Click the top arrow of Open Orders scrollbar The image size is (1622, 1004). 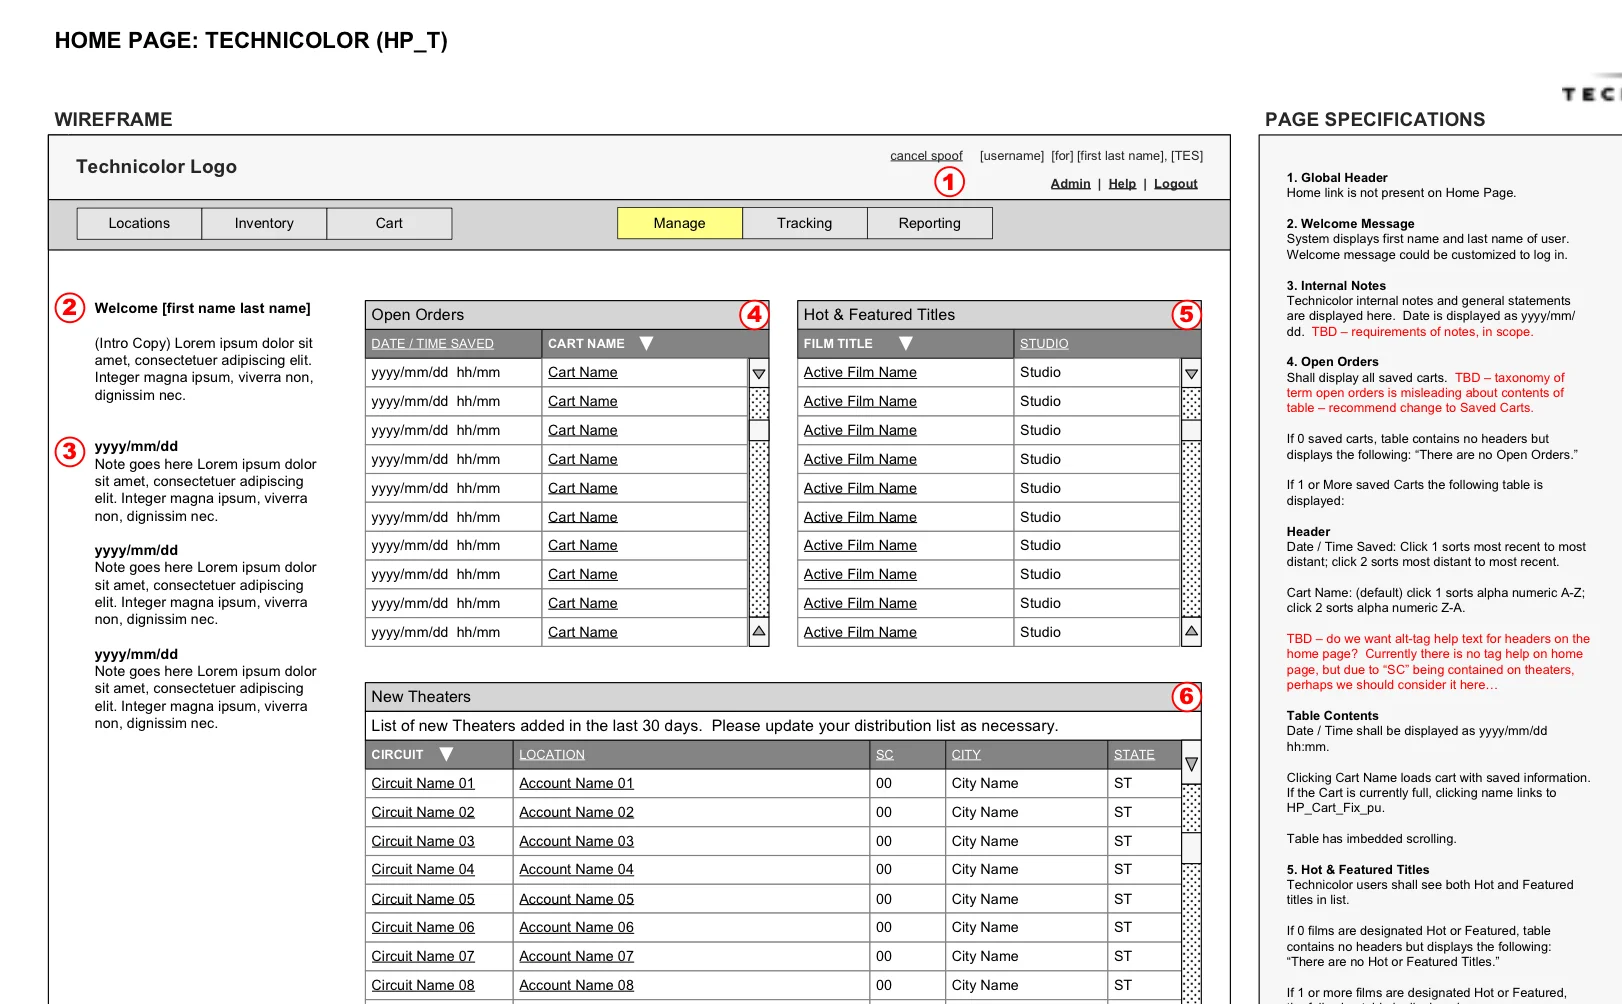click(x=759, y=374)
